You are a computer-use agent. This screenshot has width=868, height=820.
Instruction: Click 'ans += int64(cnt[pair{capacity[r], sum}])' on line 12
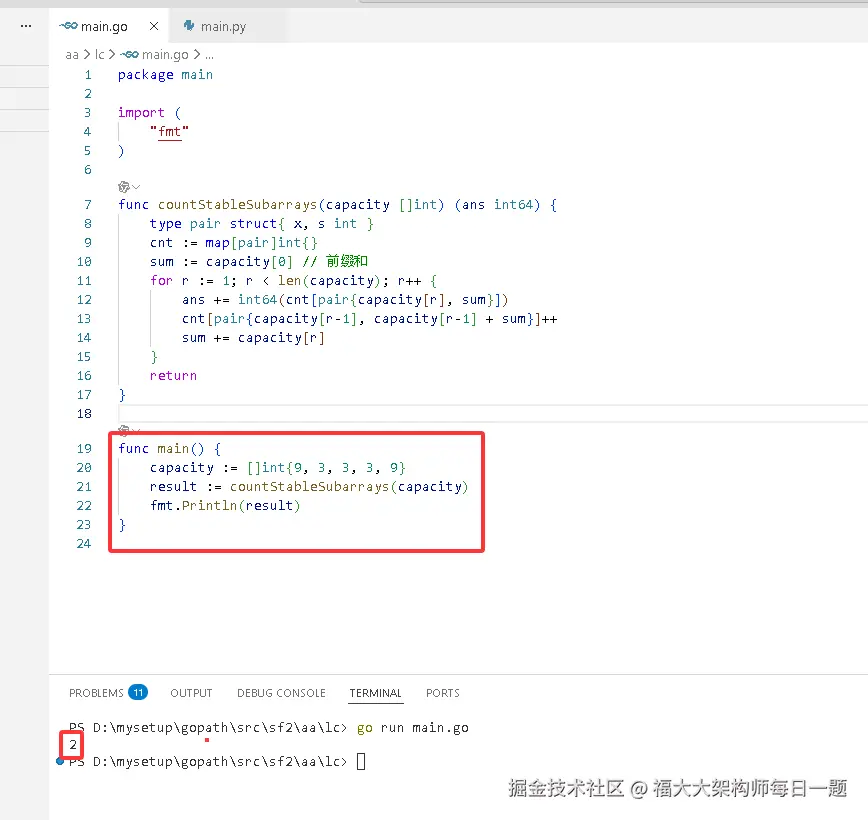click(x=345, y=300)
